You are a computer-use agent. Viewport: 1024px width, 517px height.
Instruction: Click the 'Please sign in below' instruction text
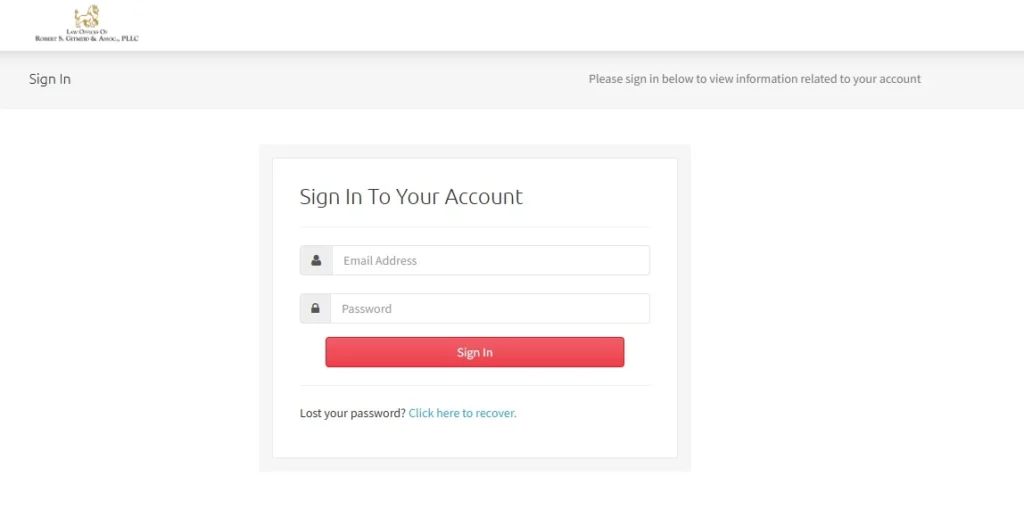click(754, 79)
